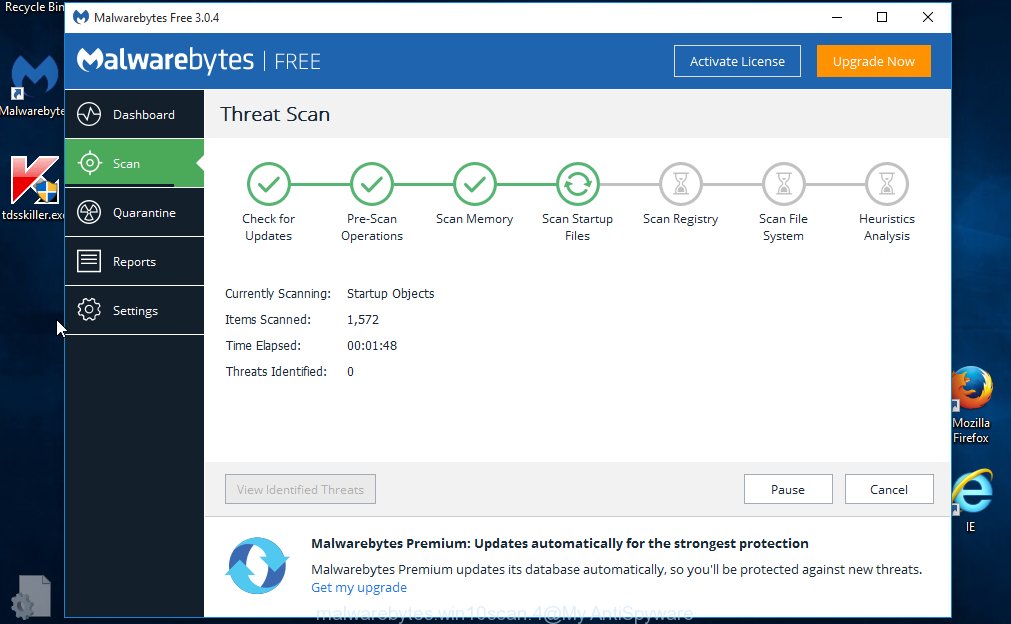Viewport: 1011px width, 624px height.
Task: Click the blue update arrows promo icon
Action: 257,565
